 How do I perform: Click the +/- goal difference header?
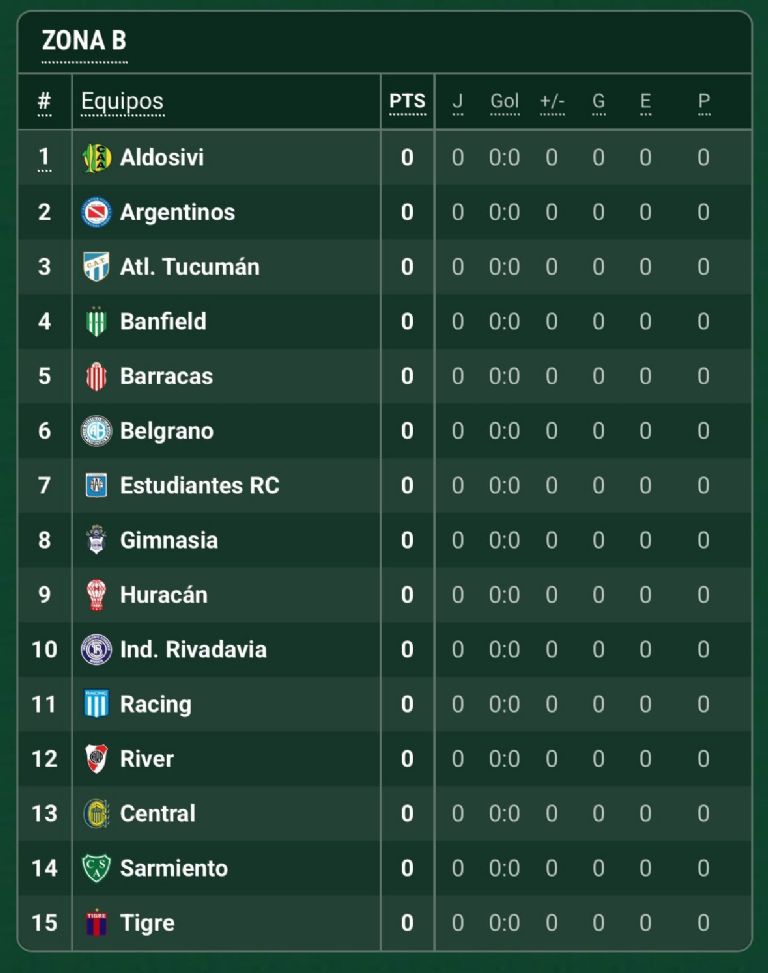[552, 101]
